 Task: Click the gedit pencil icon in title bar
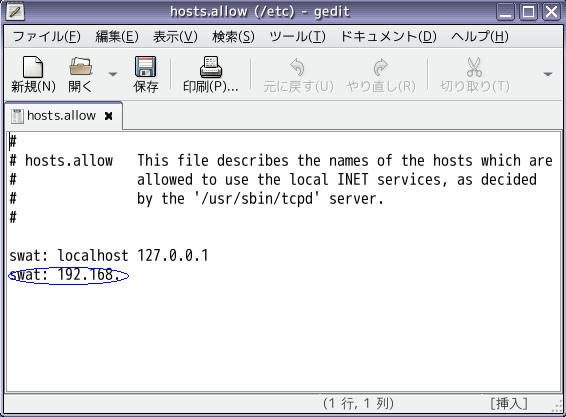[x=15, y=12]
